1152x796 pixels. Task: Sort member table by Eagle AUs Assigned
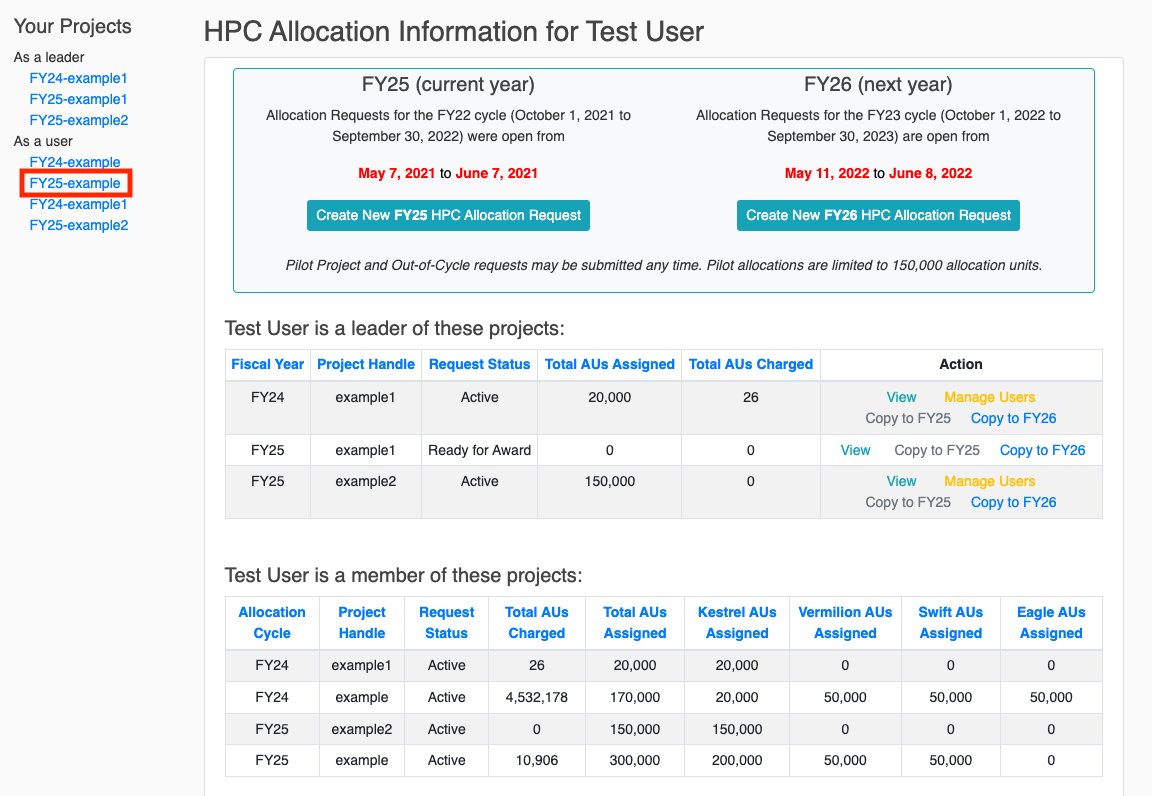pyautogui.click(x=1050, y=622)
